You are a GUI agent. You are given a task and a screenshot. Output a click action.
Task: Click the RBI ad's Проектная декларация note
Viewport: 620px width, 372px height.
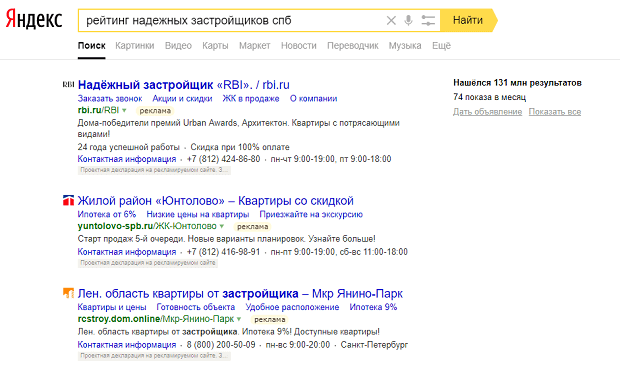tap(154, 170)
